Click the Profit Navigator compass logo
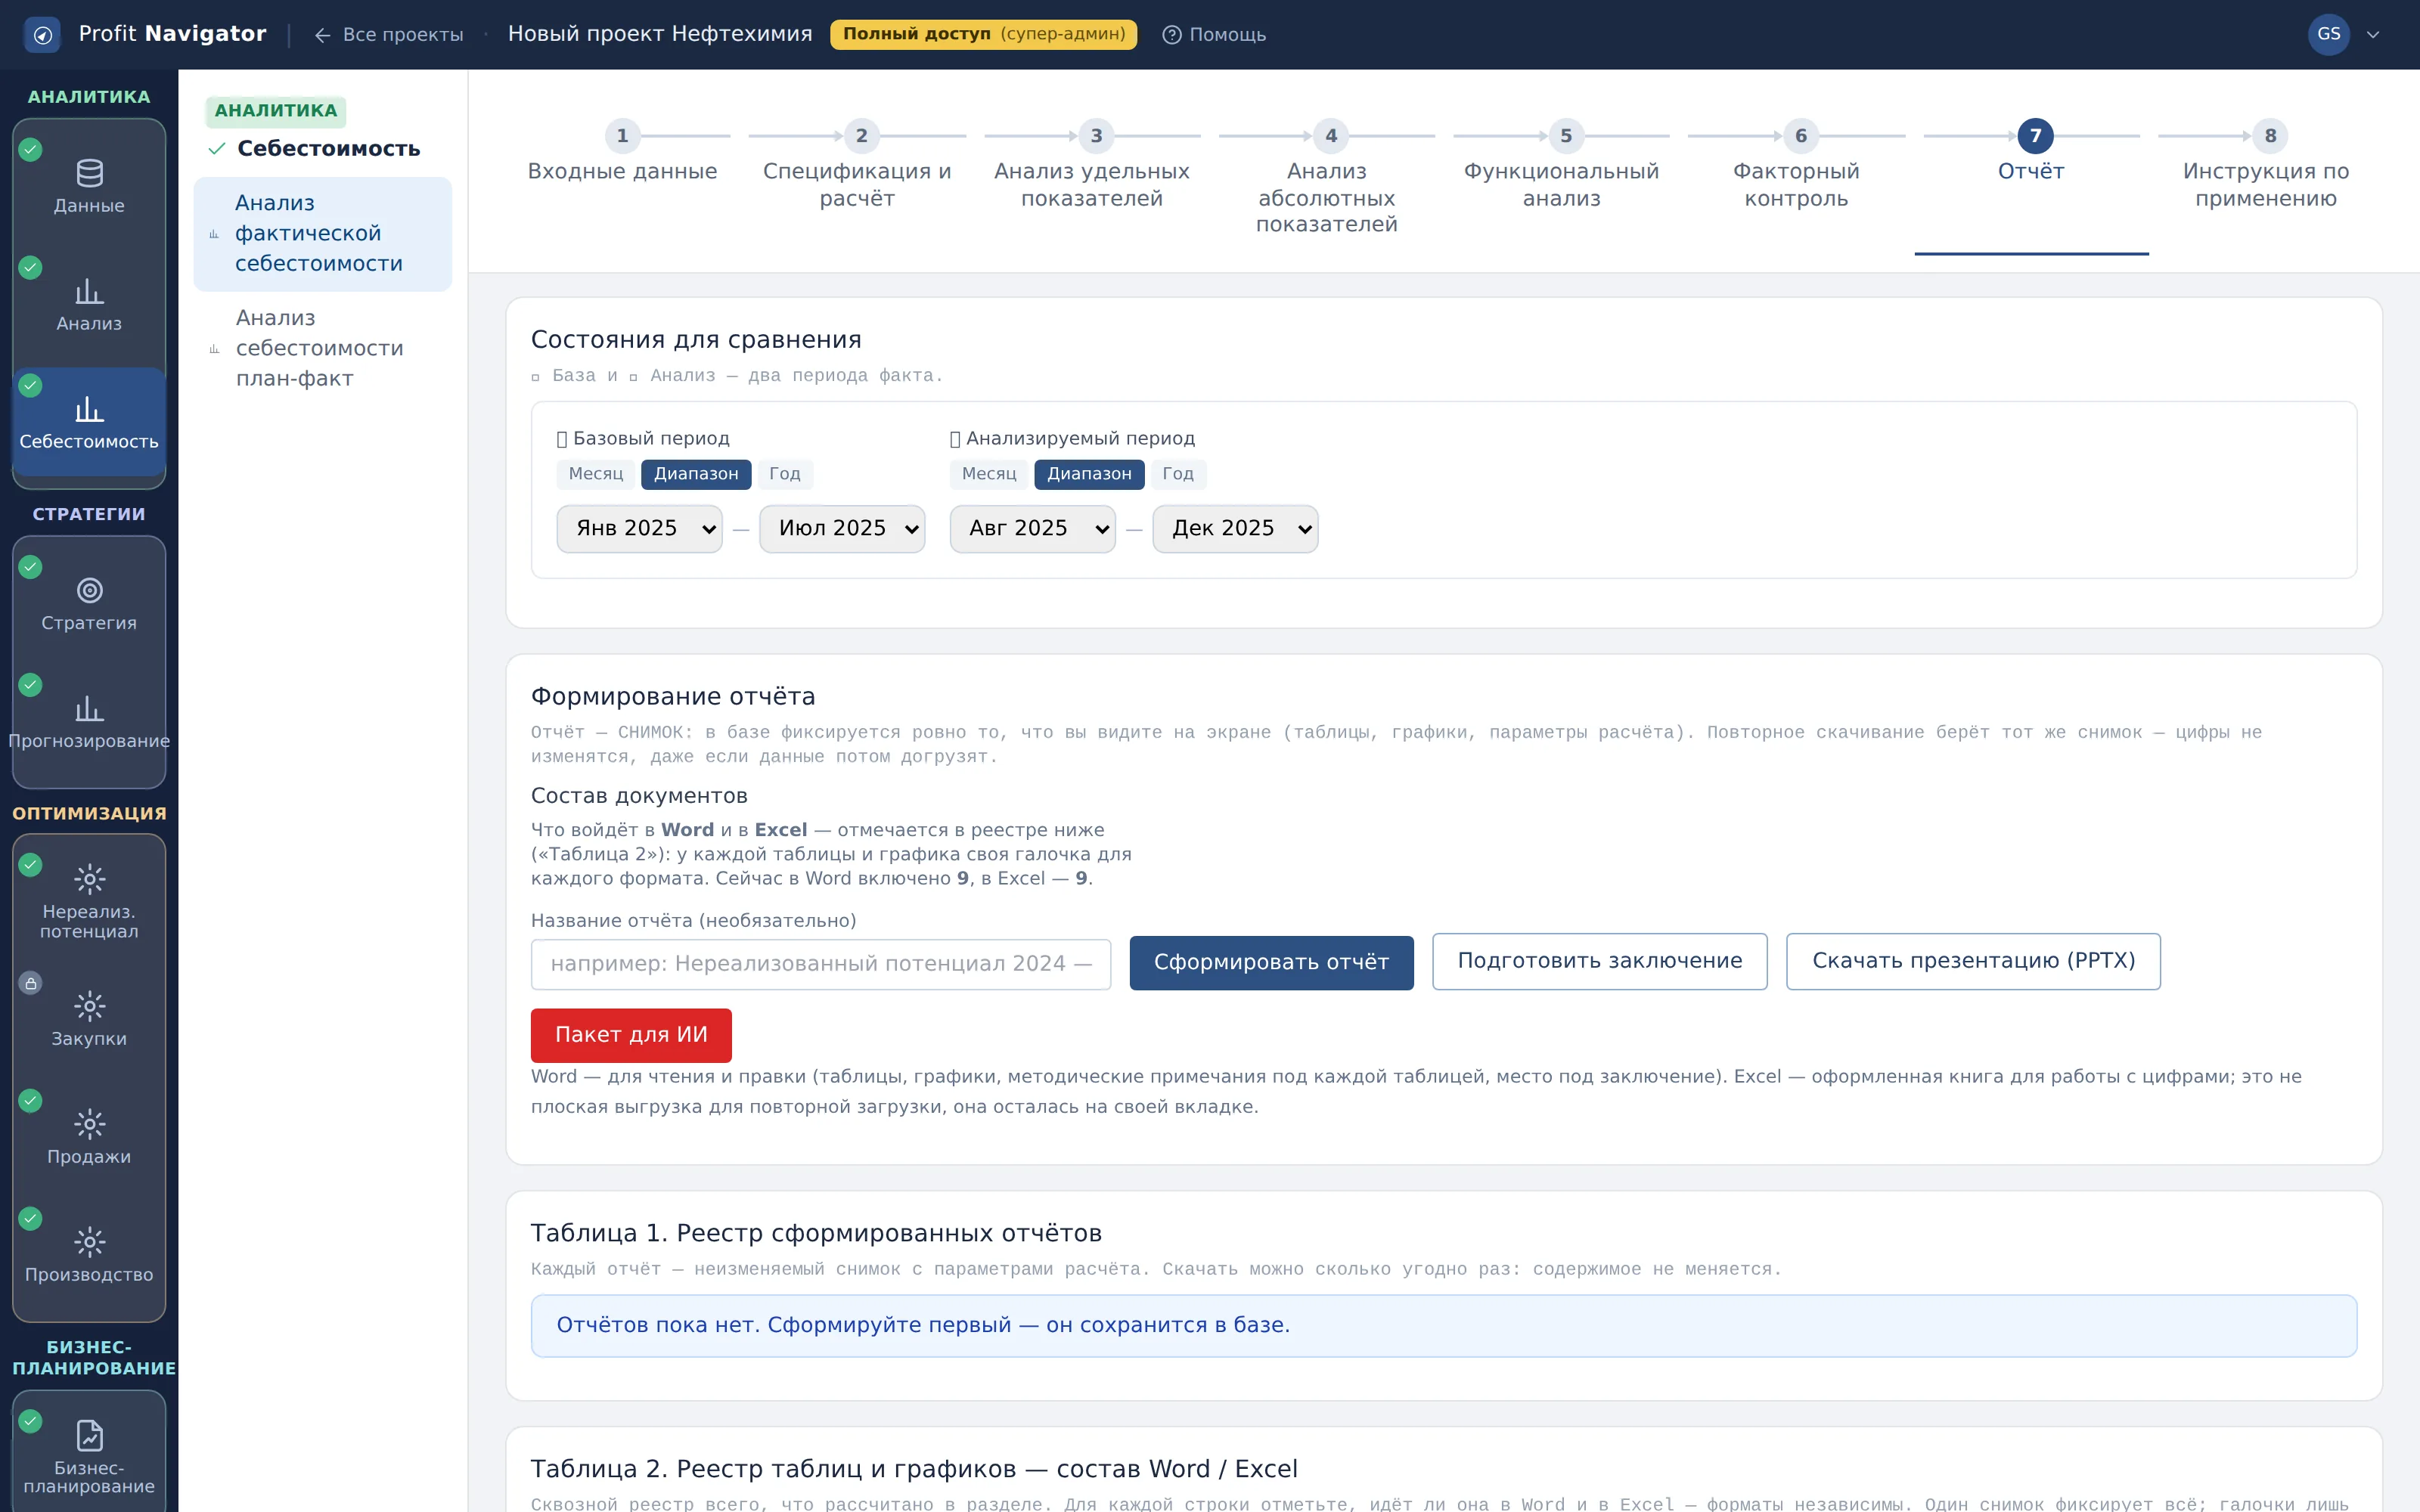Image resolution: width=2420 pixels, height=1512 pixels. (x=42, y=35)
